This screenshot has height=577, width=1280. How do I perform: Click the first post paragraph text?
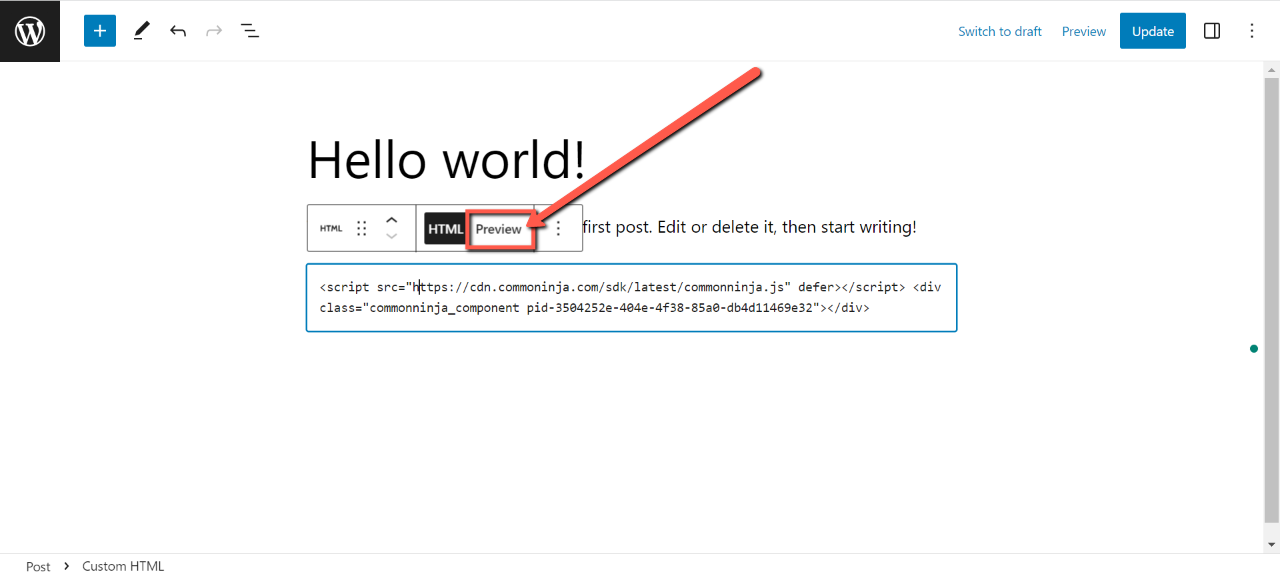point(749,227)
